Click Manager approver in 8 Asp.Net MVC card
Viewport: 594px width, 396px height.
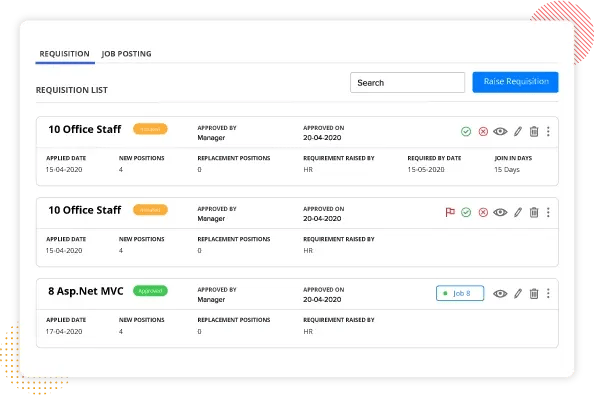tap(211, 299)
